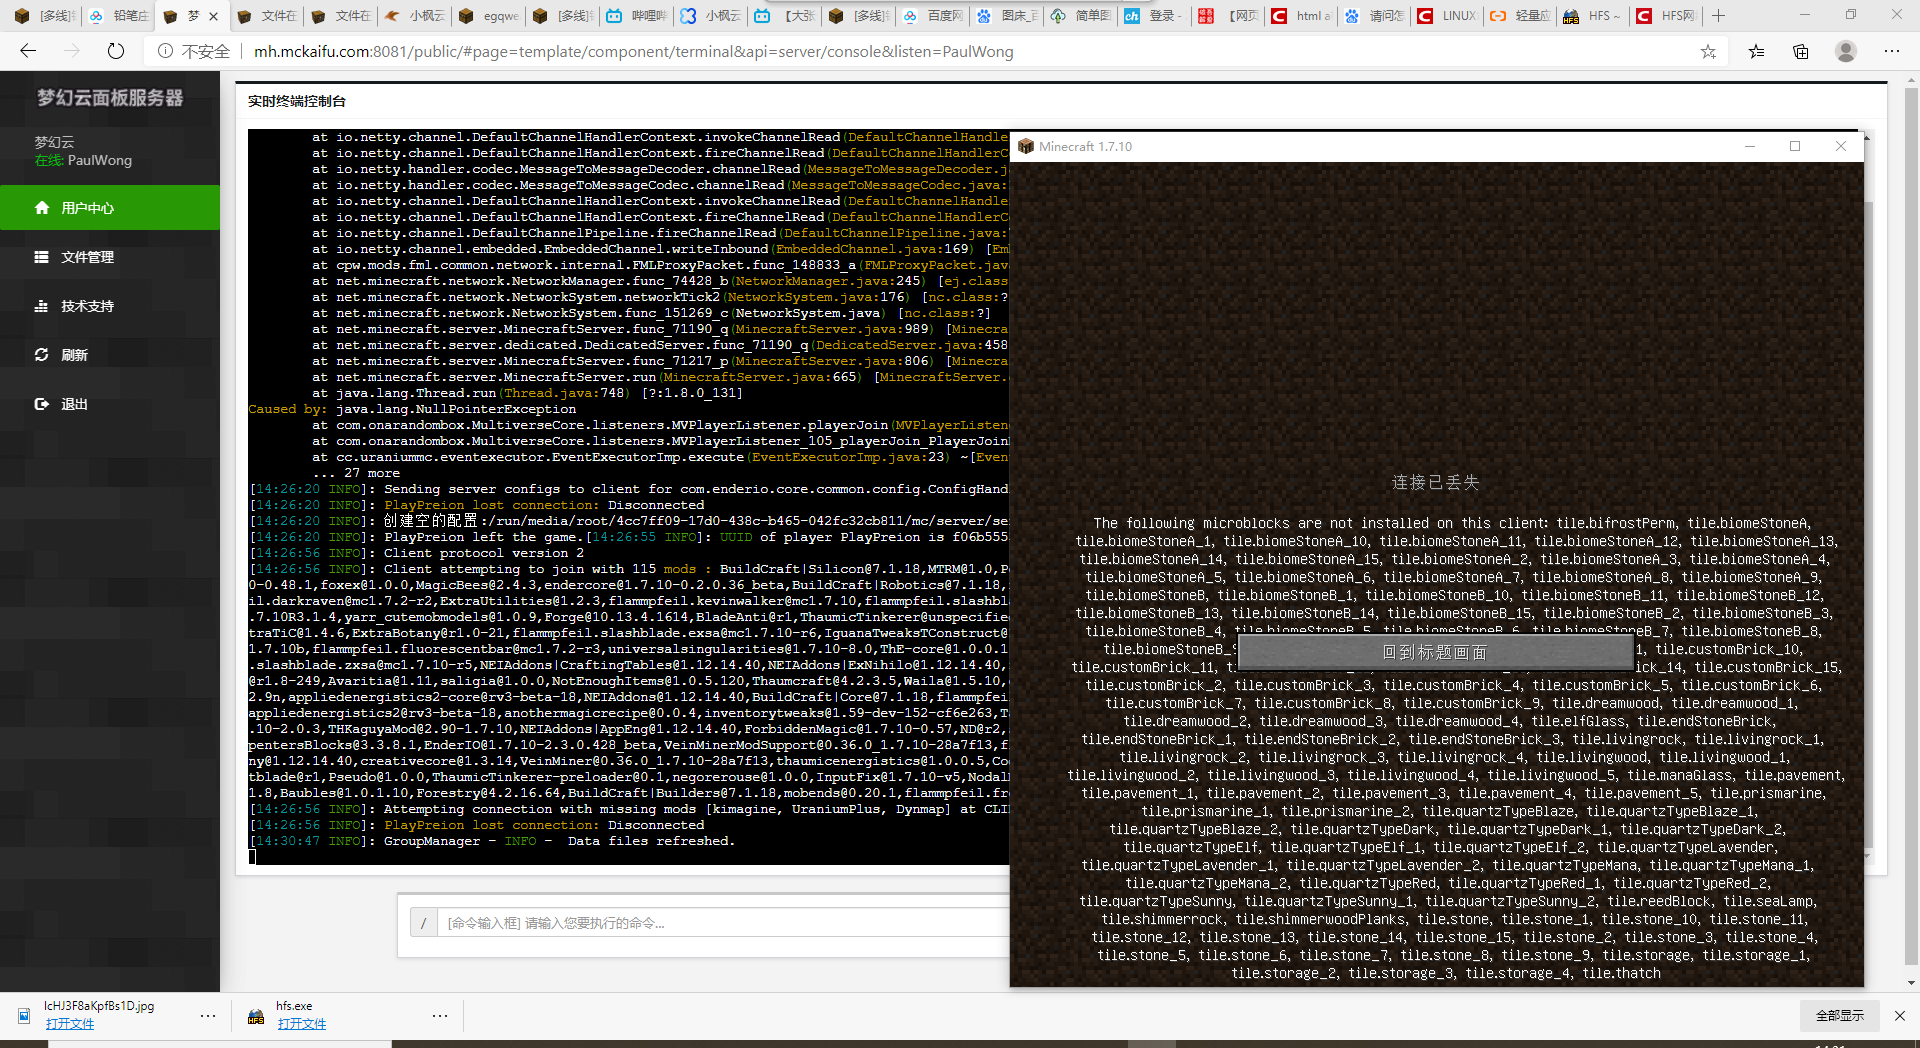
Task: Close the active 梦 browser tab
Action: [x=213, y=16]
